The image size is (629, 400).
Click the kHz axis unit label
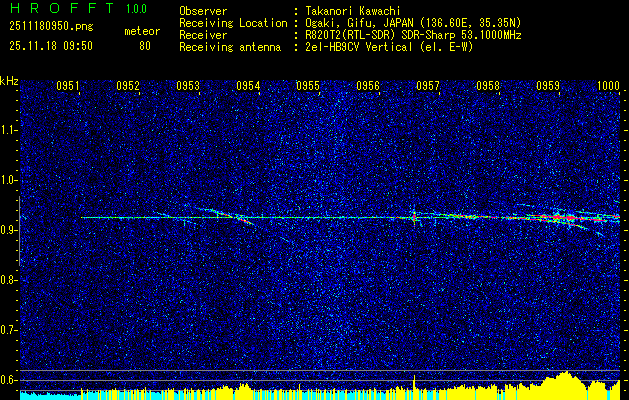point(9,81)
